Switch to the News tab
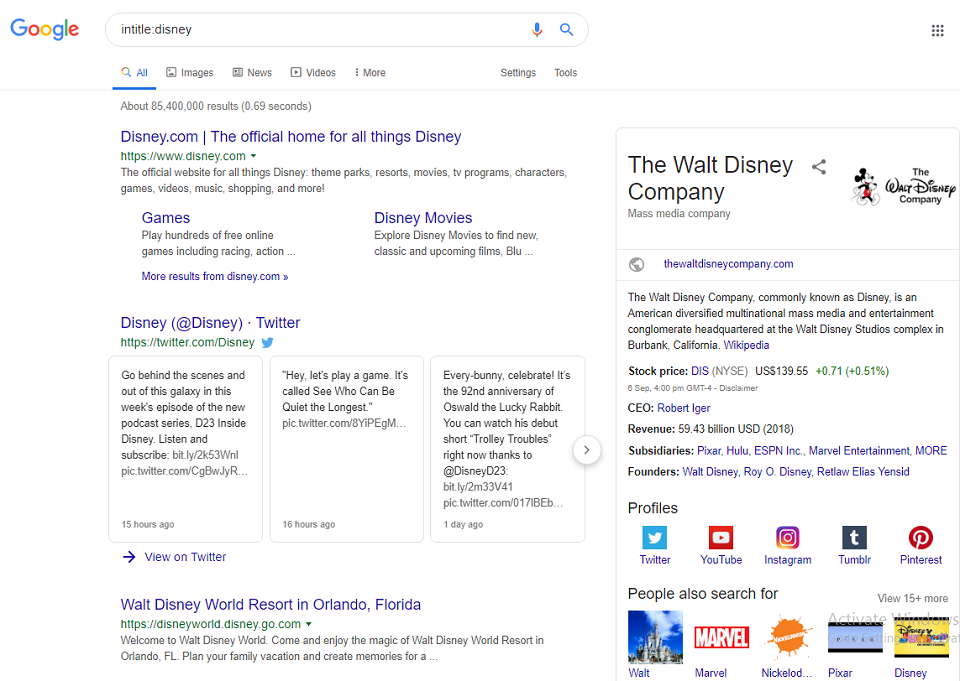 pos(252,72)
